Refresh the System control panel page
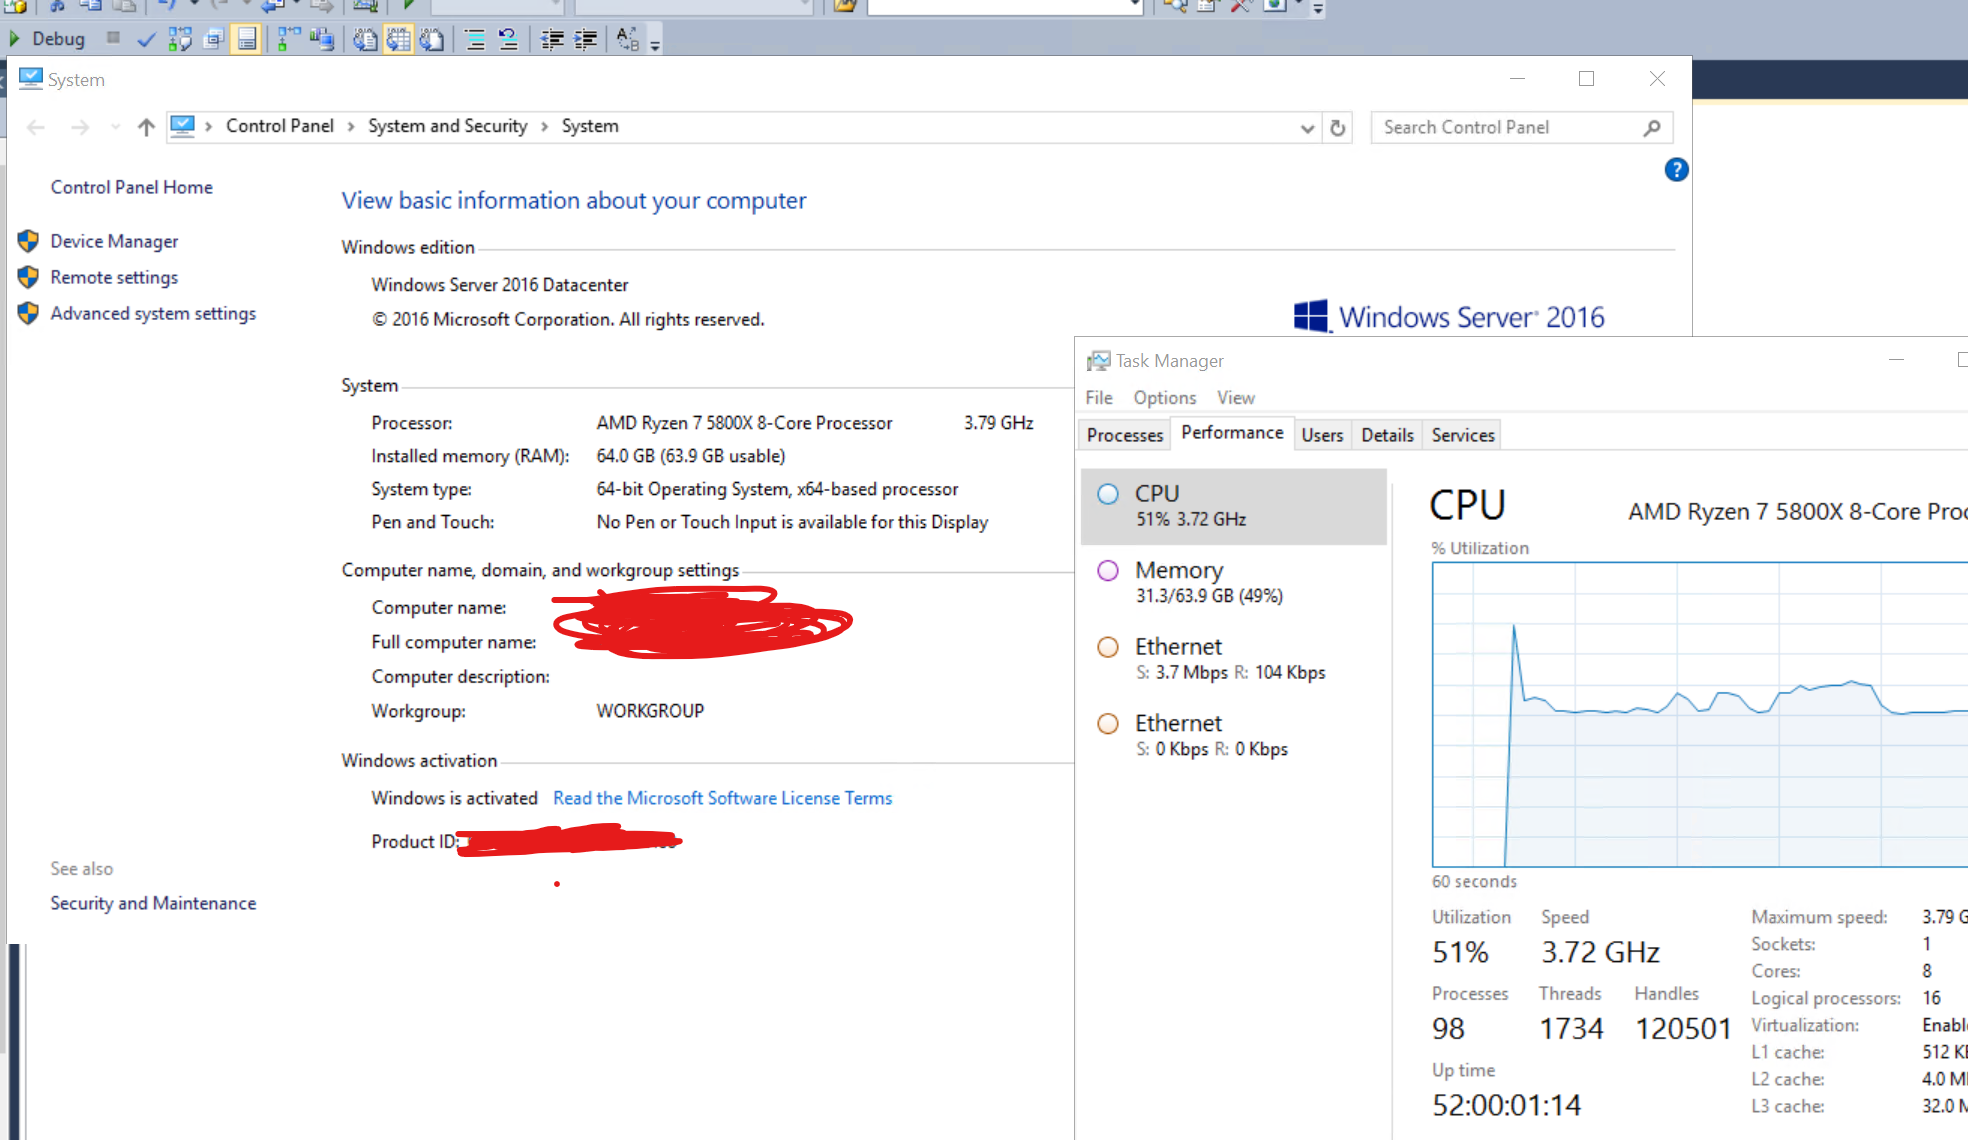Image resolution: width=1968 pixels, height=1140 pixels. coord(1338,128)
